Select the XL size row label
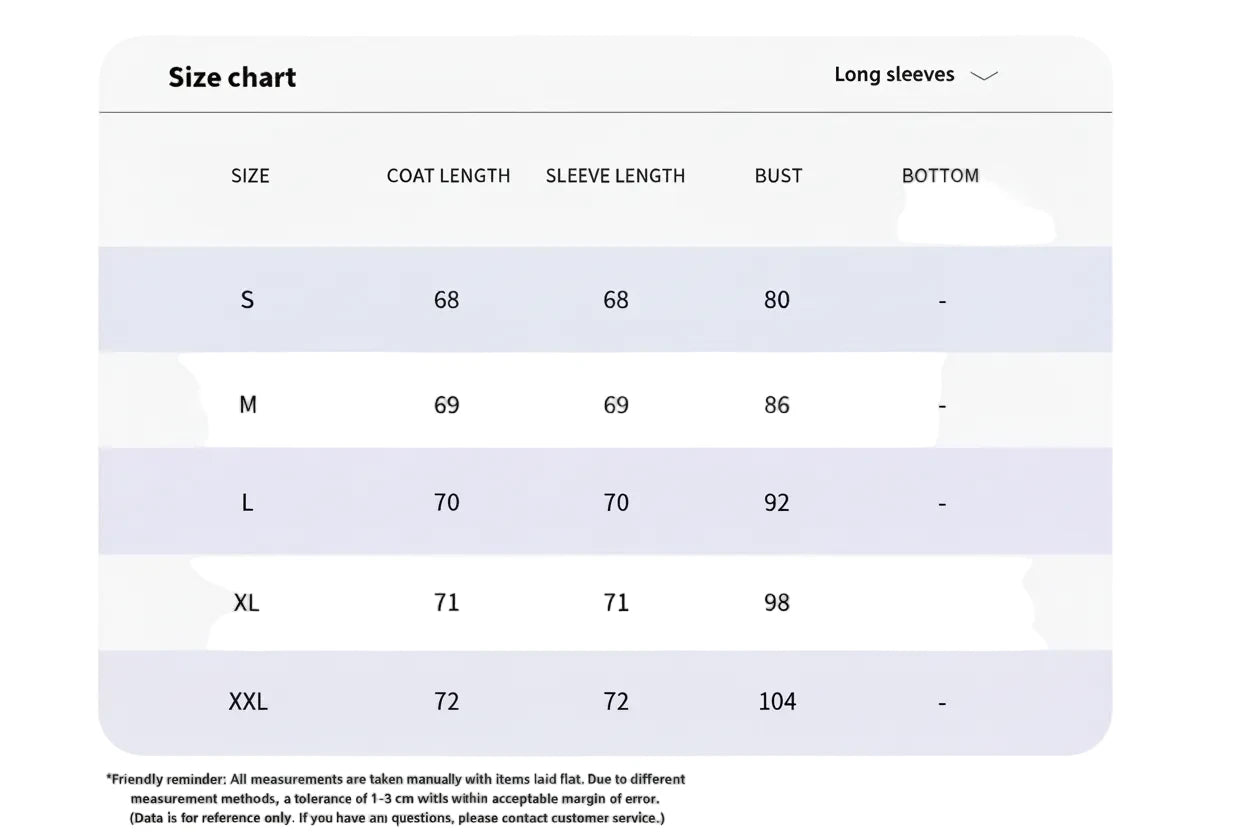Image resolution: width=1248 pixels, height=832 pixels. click(x=246, y=603)
